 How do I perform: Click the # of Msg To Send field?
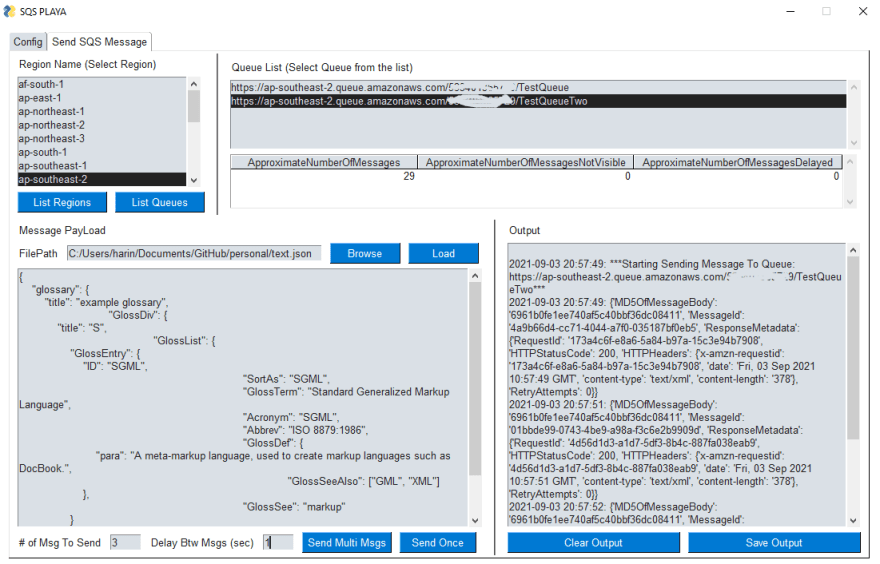pyautogui.click(x=125, y=542)
